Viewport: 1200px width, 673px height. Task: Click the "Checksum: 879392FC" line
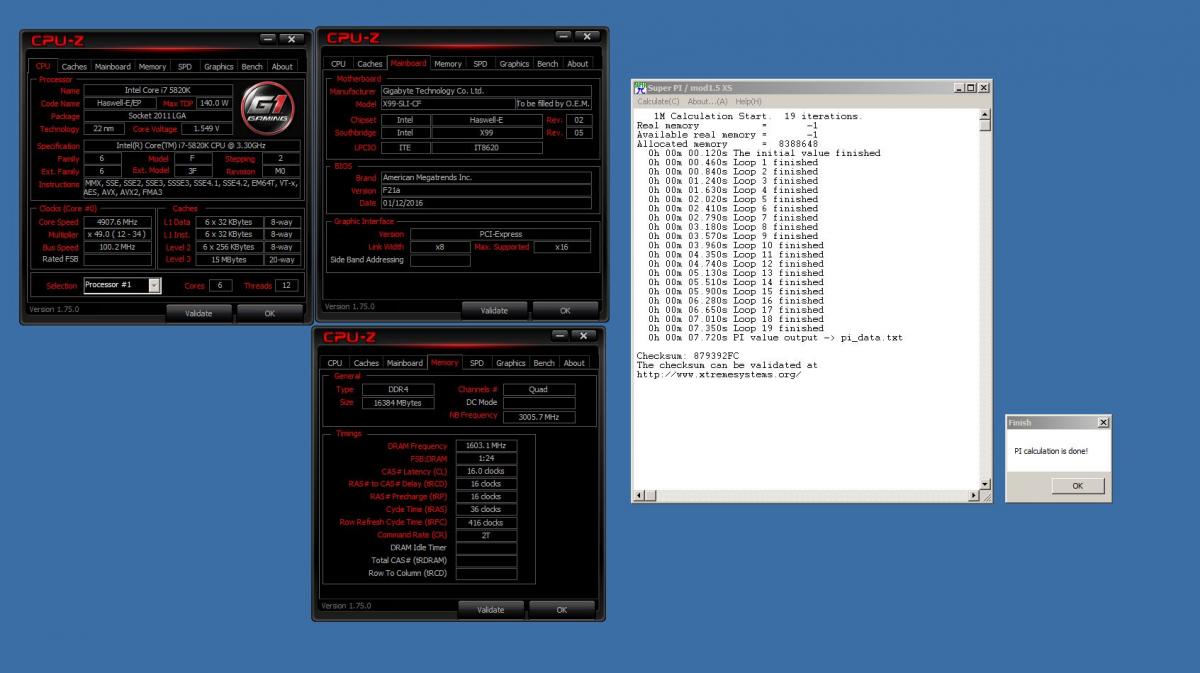[x=690, y=356]
